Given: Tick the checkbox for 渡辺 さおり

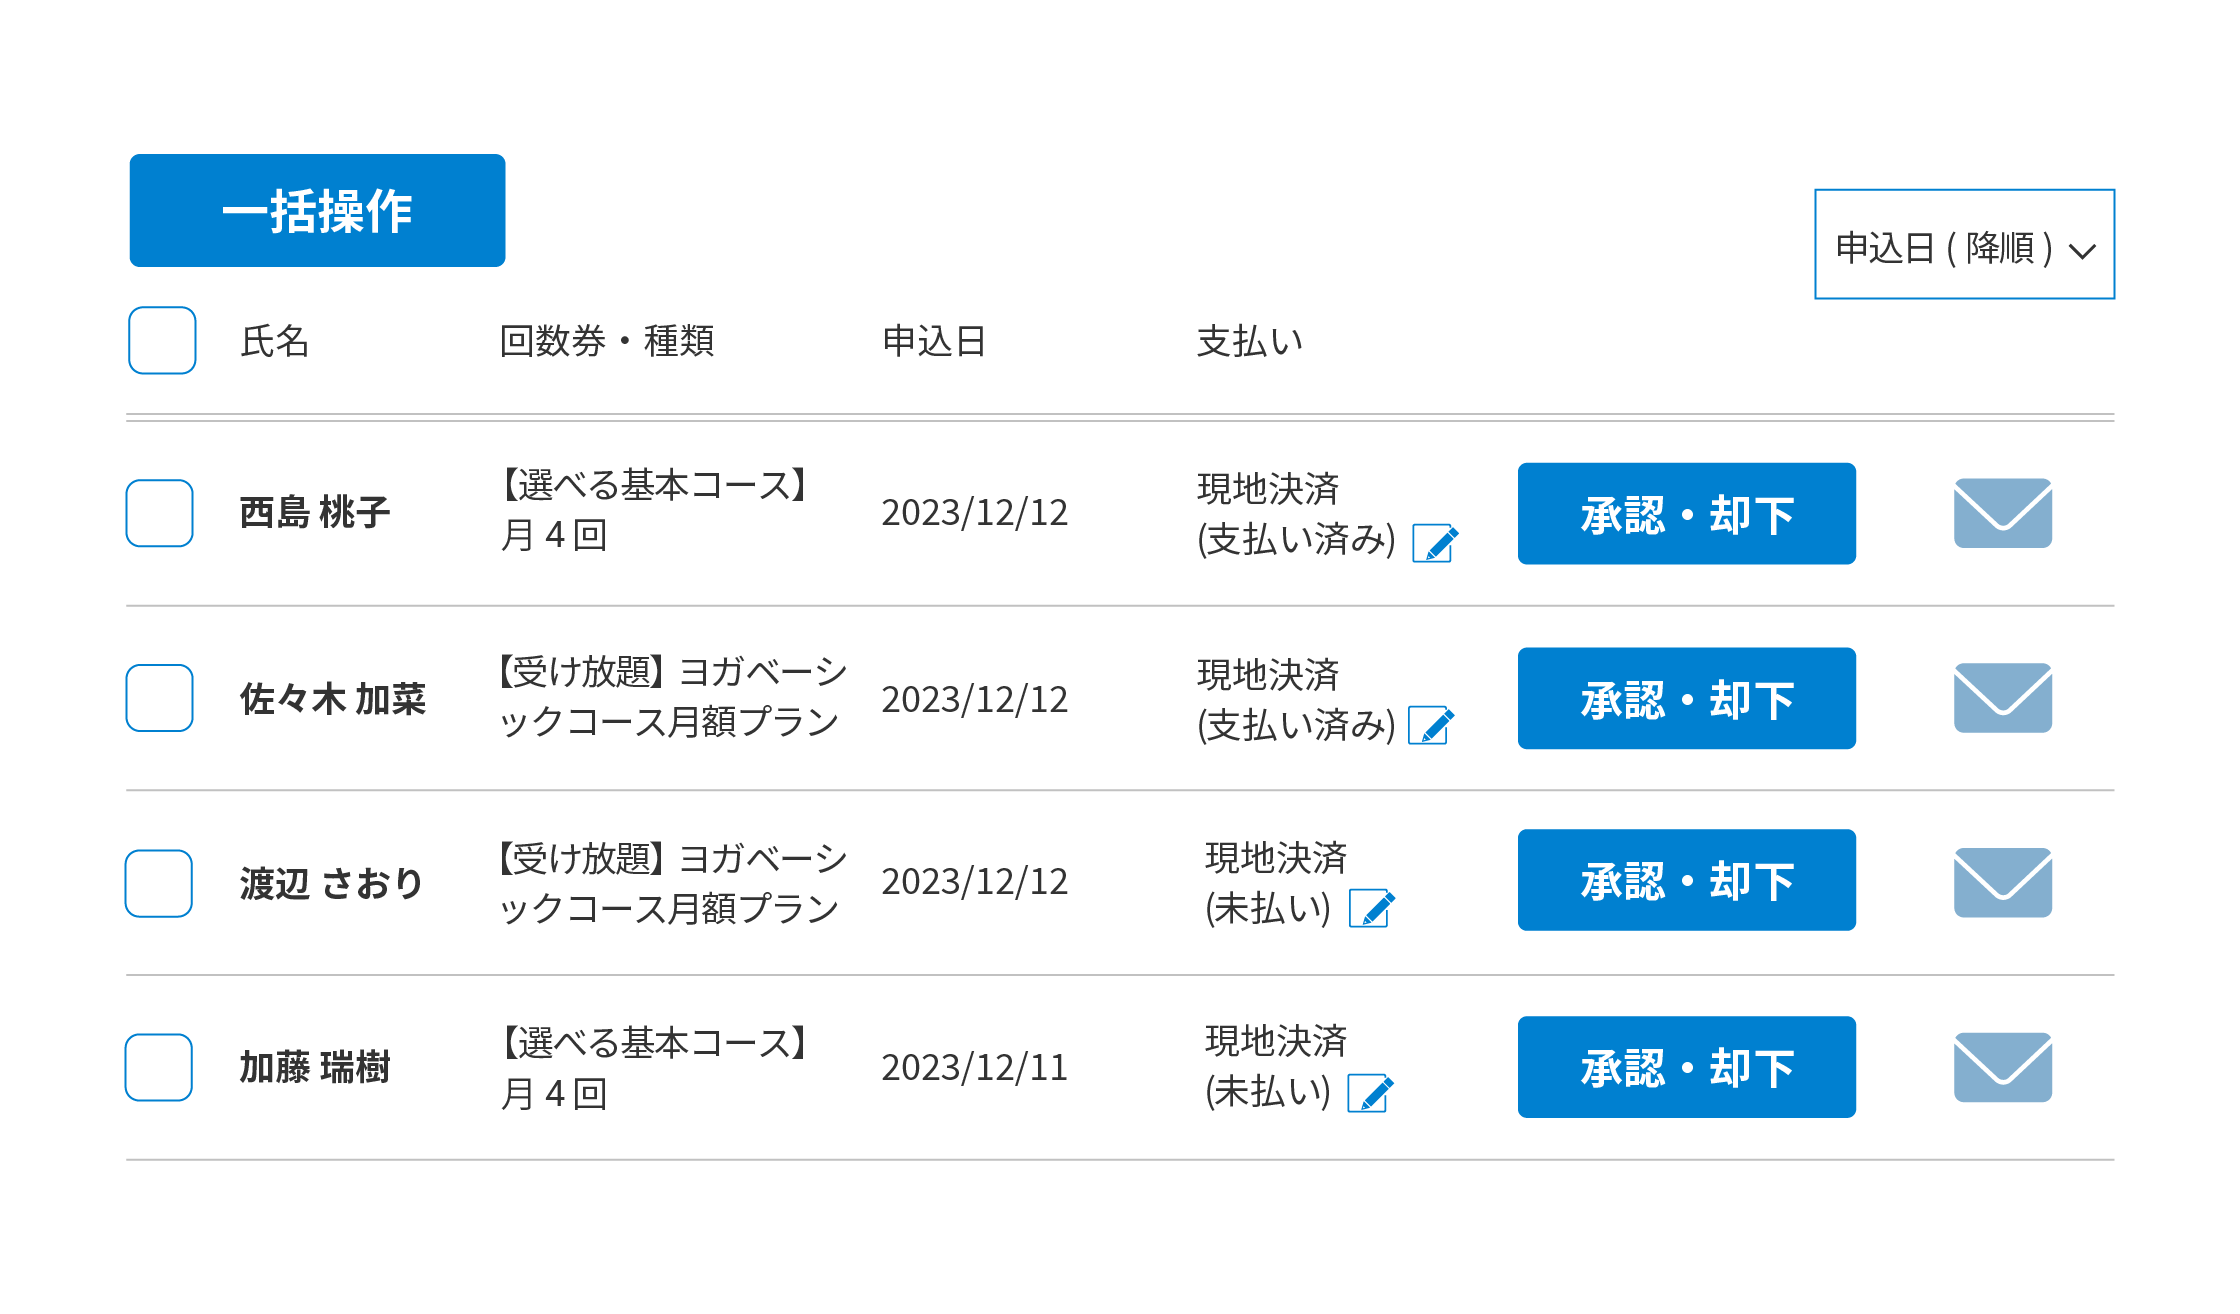Looking at the screenshot, I should pyautogui.click(x=159, y=883).
